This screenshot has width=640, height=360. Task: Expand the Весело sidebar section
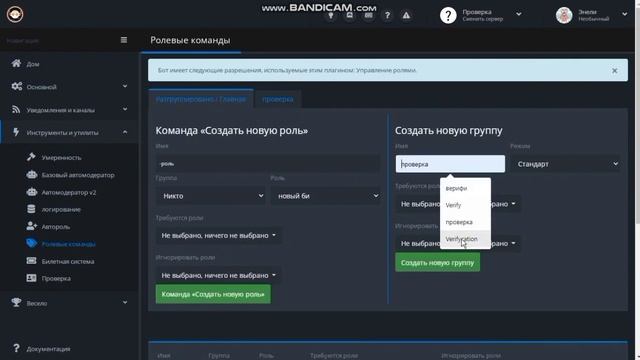click(x=69, y=303)
